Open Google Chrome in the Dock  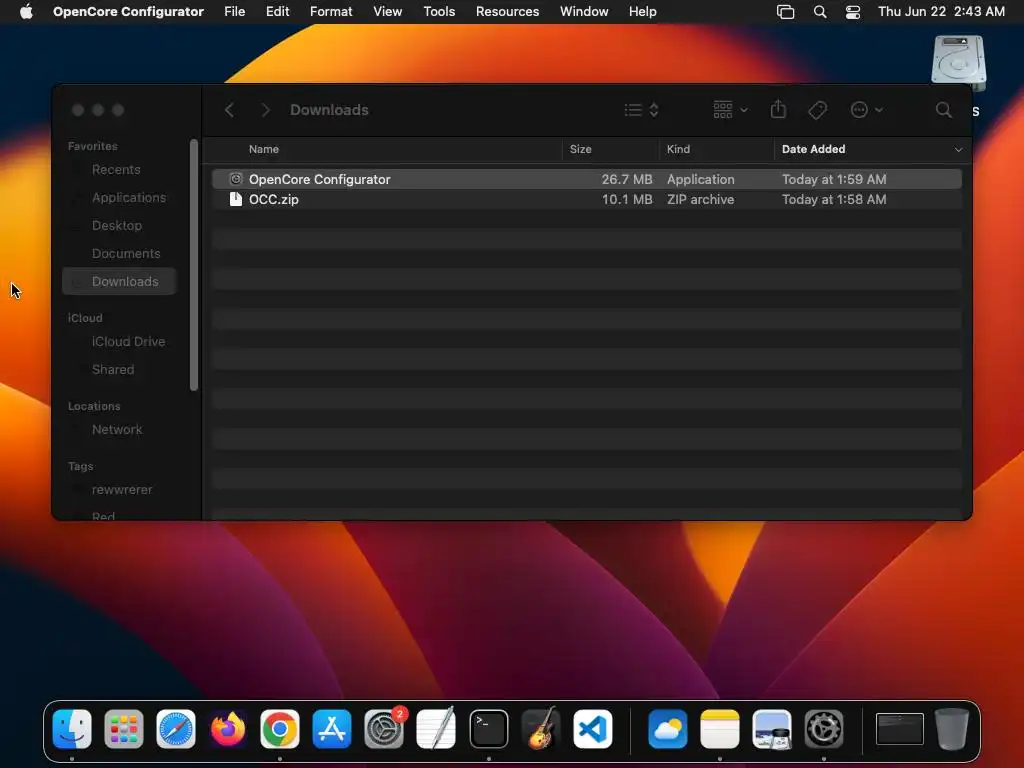point(280,729)
